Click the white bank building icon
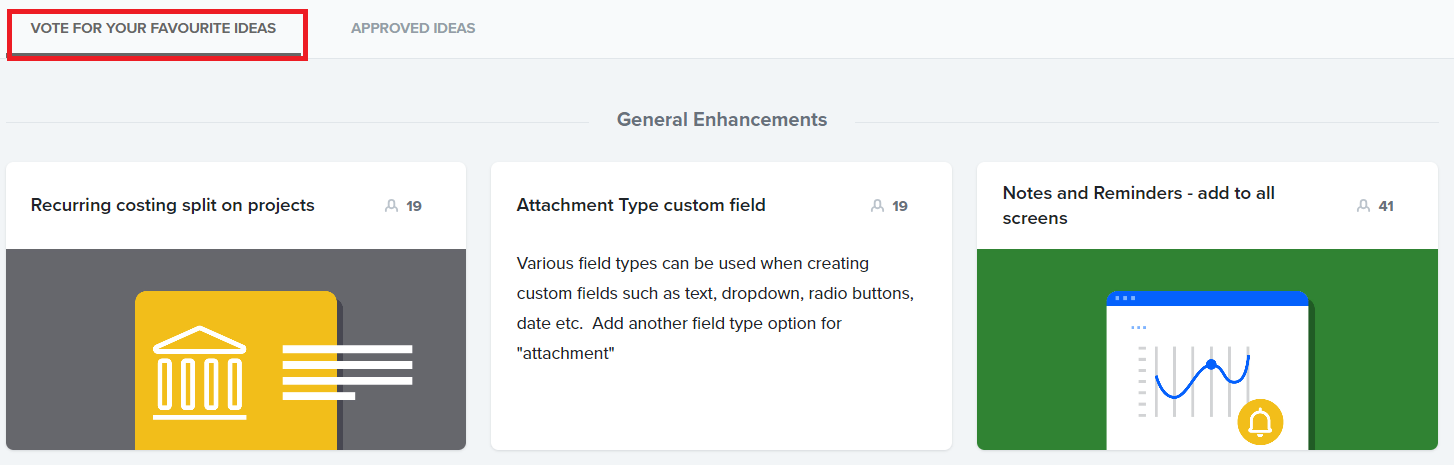Screen dimensions: 1454x465 pos(200,372)
